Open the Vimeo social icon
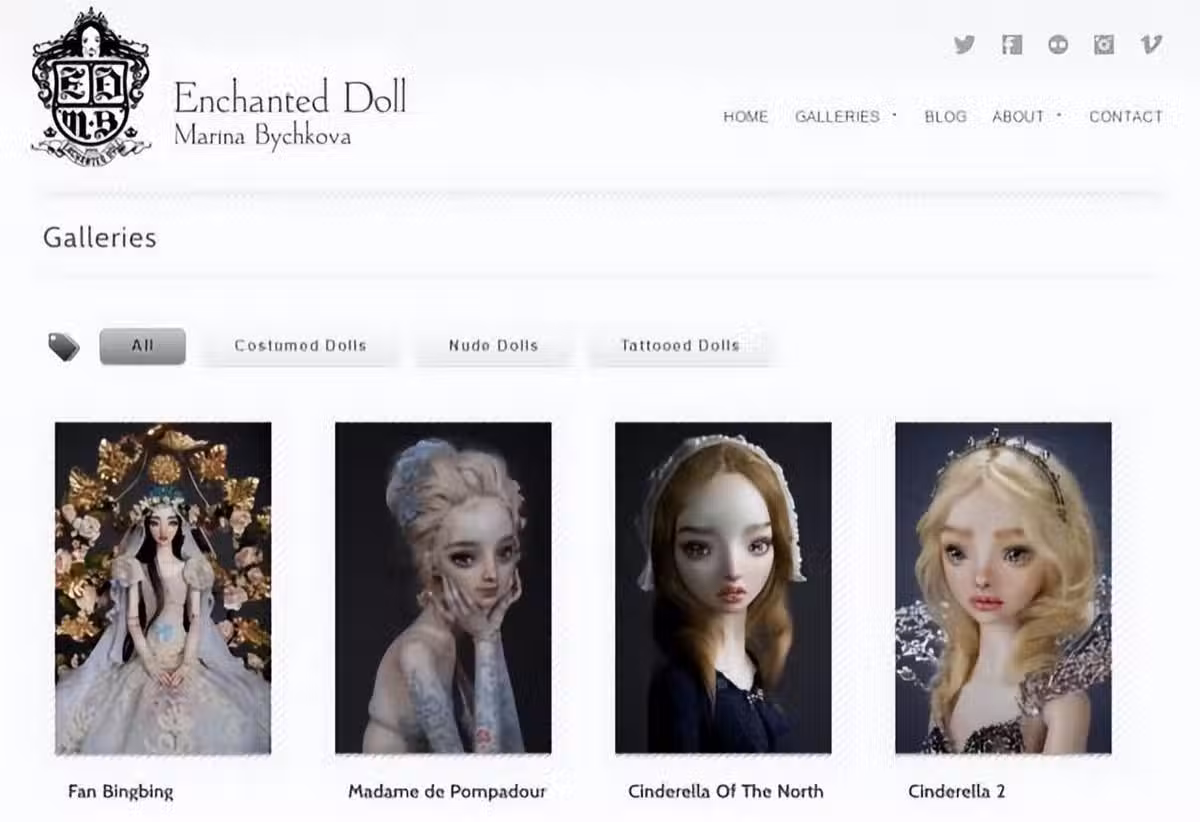Viewport: 1200px width, 822px height. (1151, 44)
